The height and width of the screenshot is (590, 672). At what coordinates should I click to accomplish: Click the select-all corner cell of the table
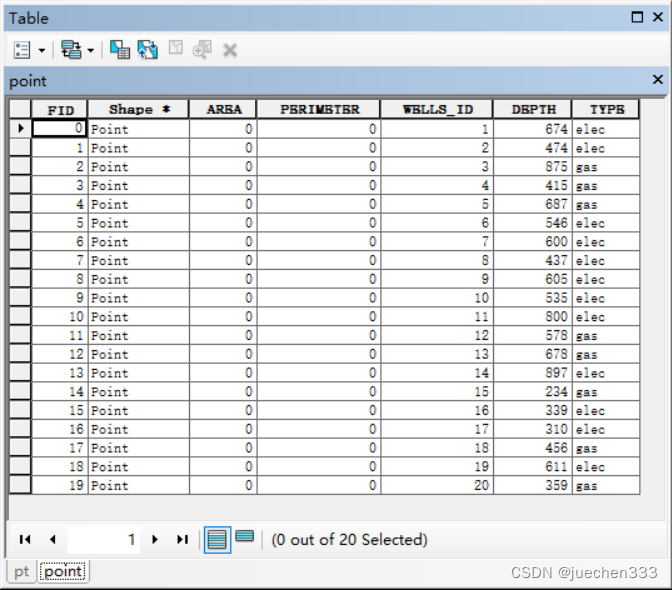(20, 110)
